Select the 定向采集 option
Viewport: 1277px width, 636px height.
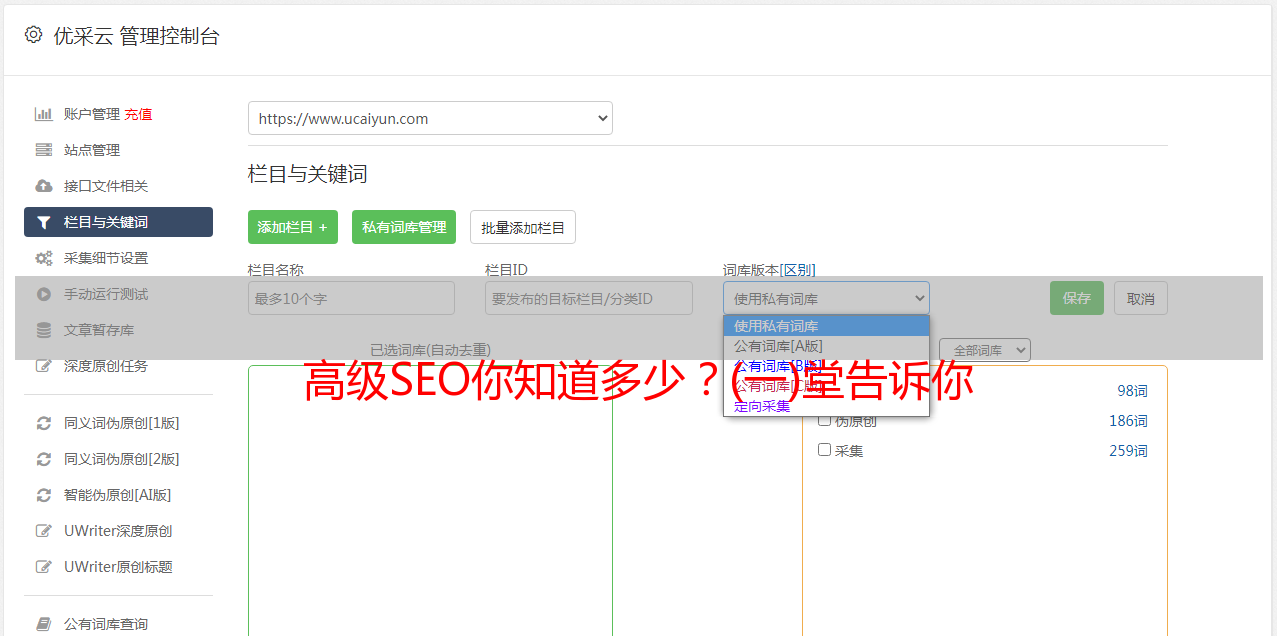pyautogui.click(x=826, y=406)
